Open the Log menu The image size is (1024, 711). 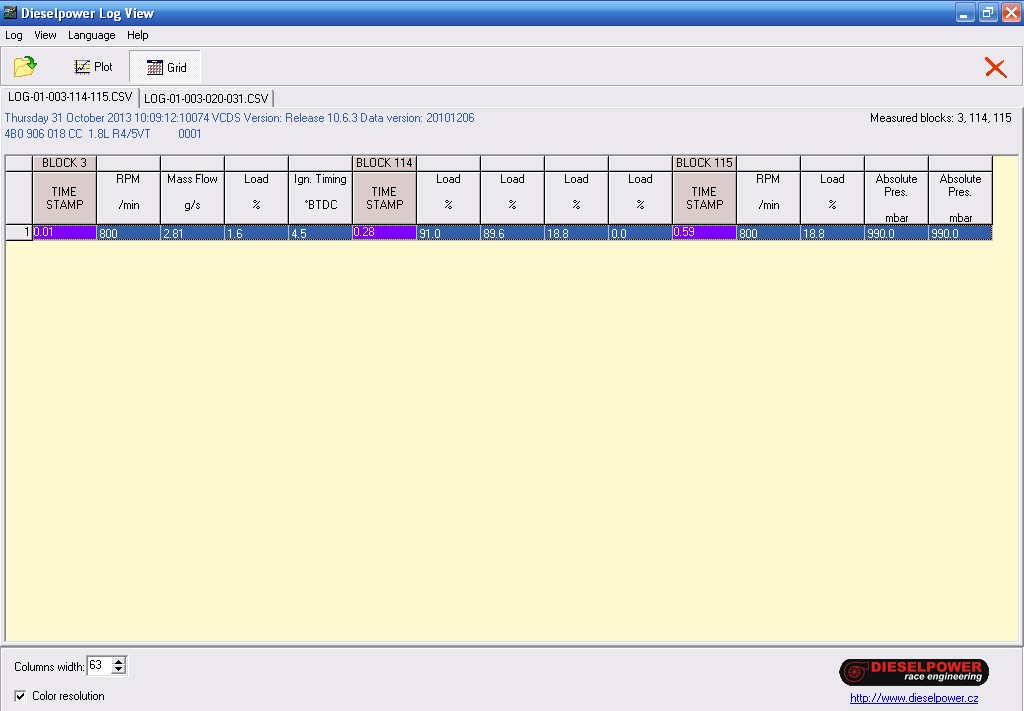[x=14, y=35]
